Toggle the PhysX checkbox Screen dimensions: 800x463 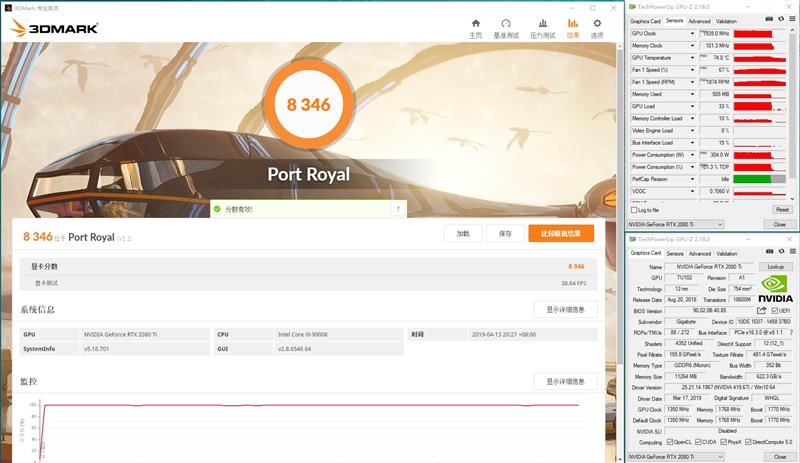point(723,442)
